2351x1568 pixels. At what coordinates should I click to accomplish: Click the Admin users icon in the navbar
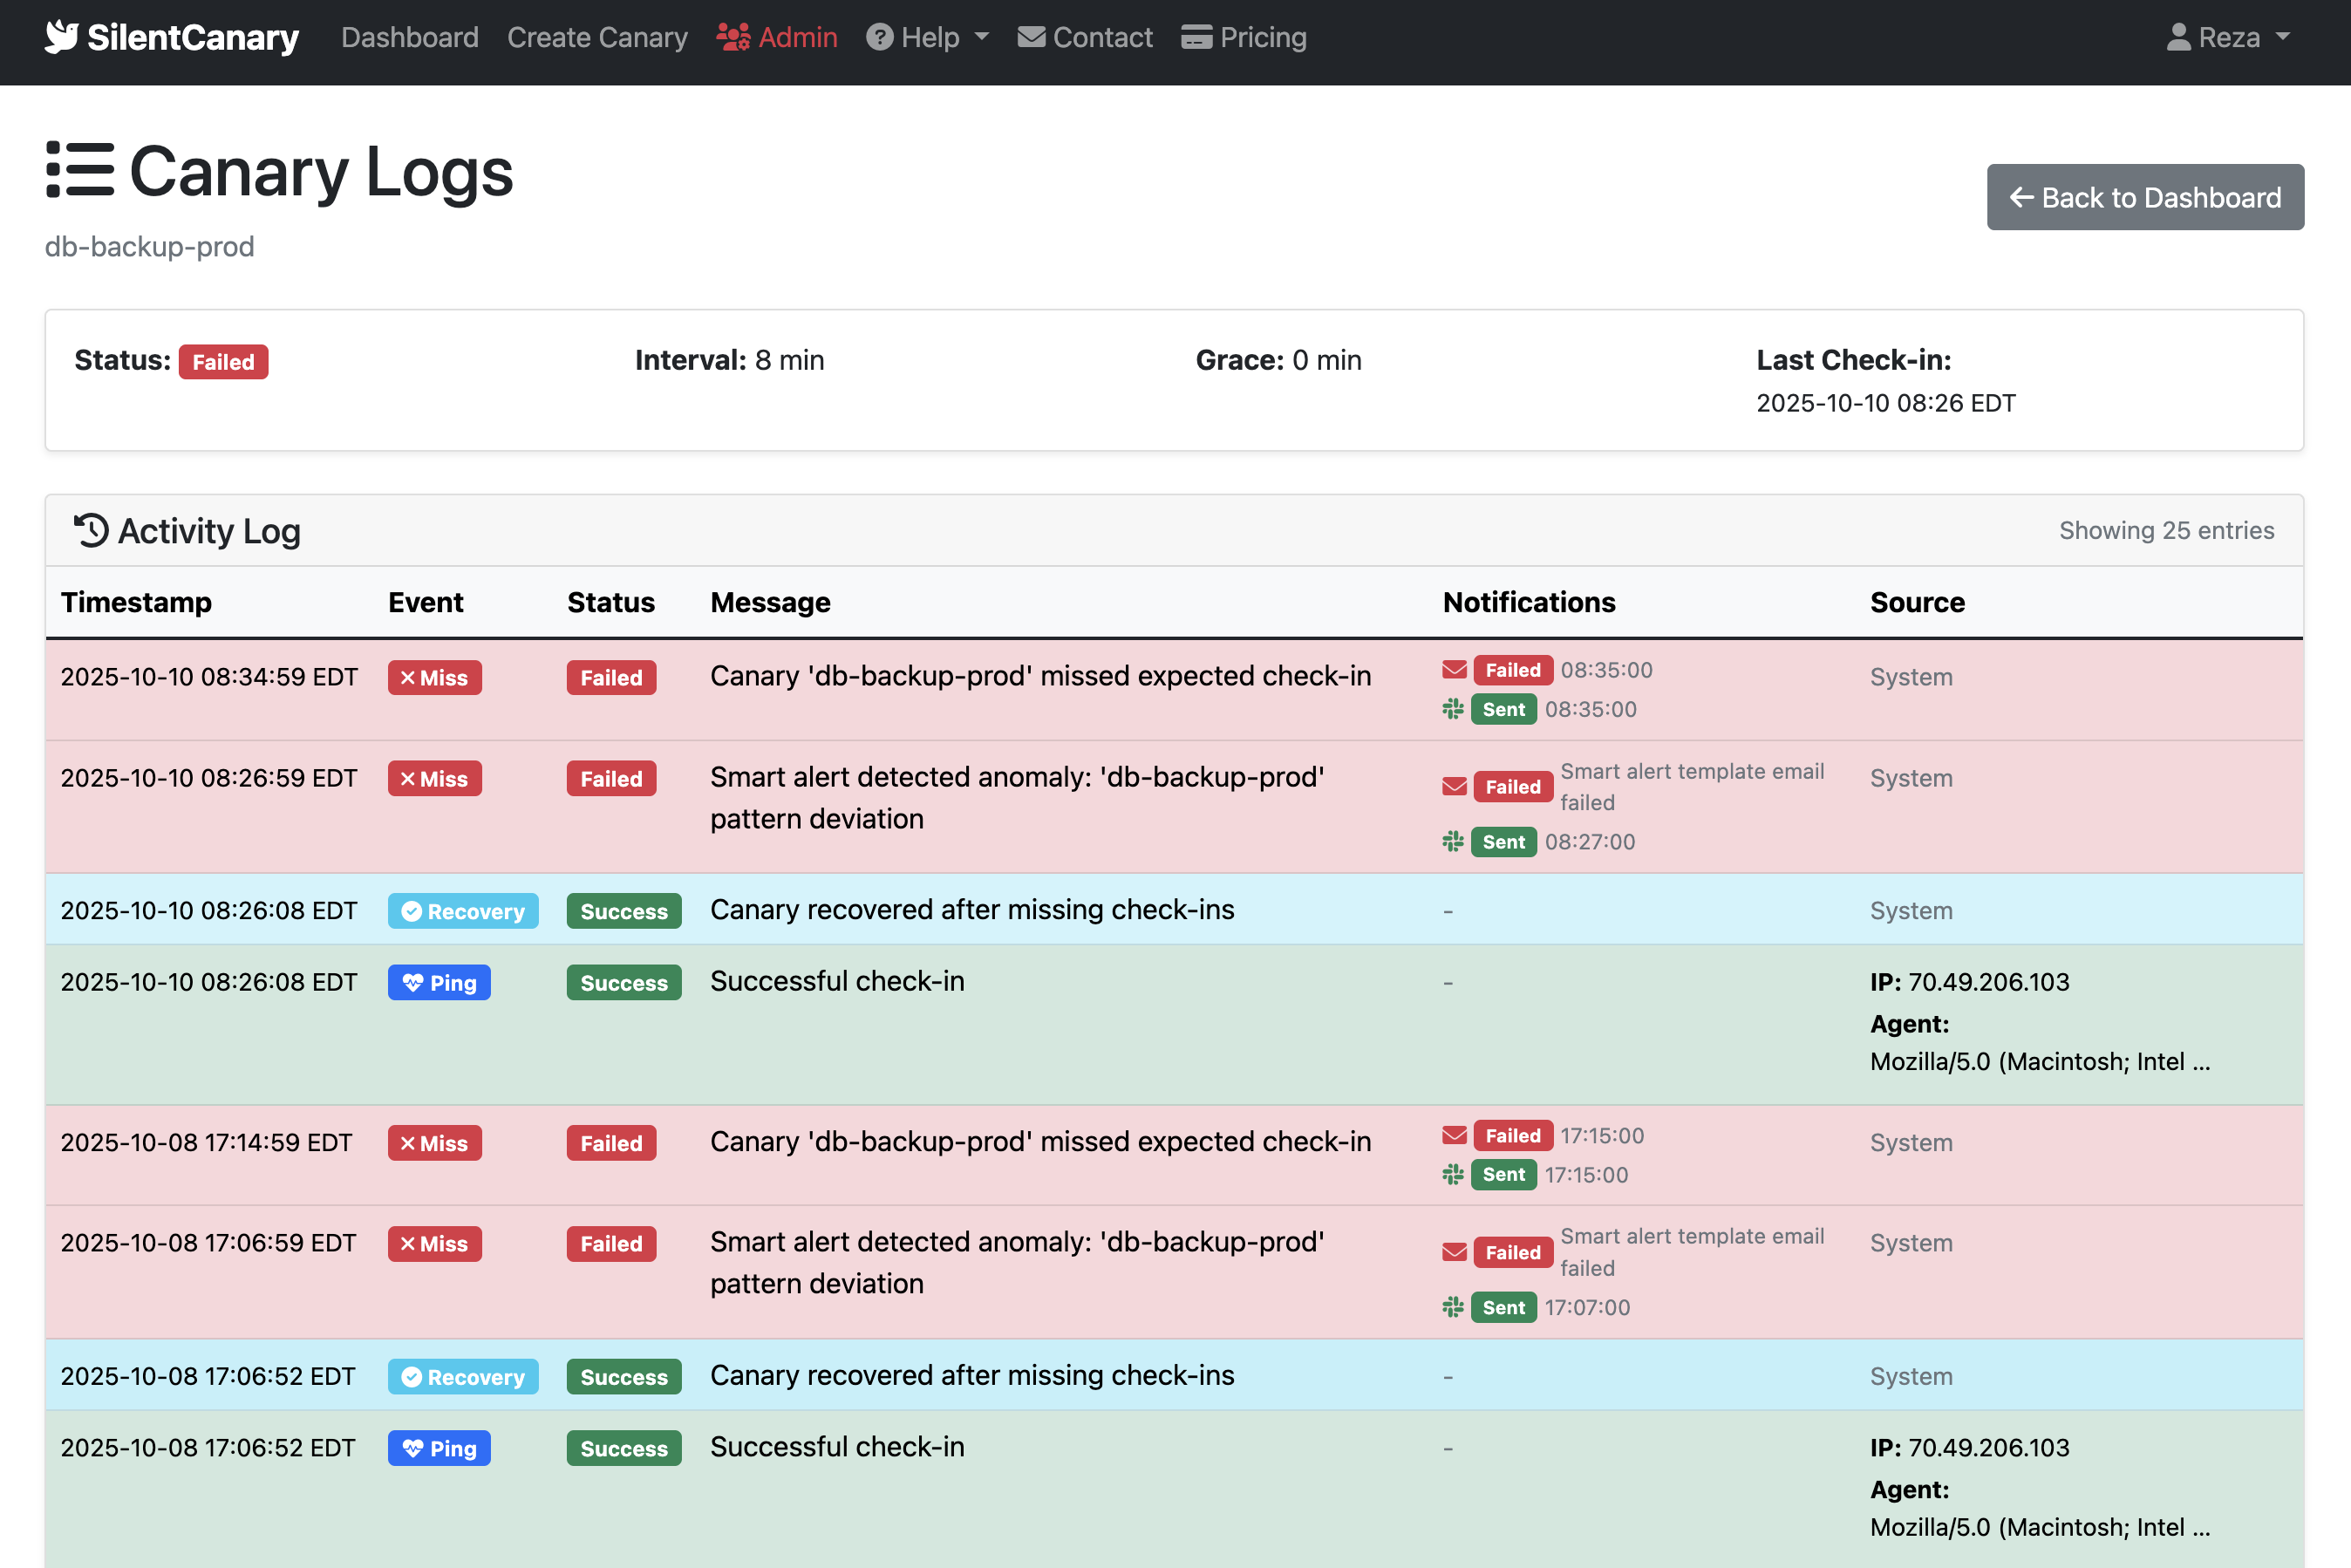[x=733, y=38]
